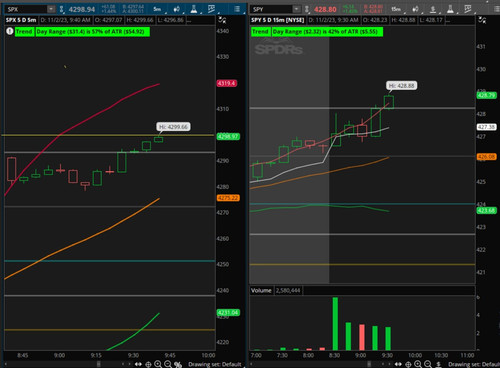Edit the SPX symbol input field
Screen dimensions: 500x368
[26, 9]
